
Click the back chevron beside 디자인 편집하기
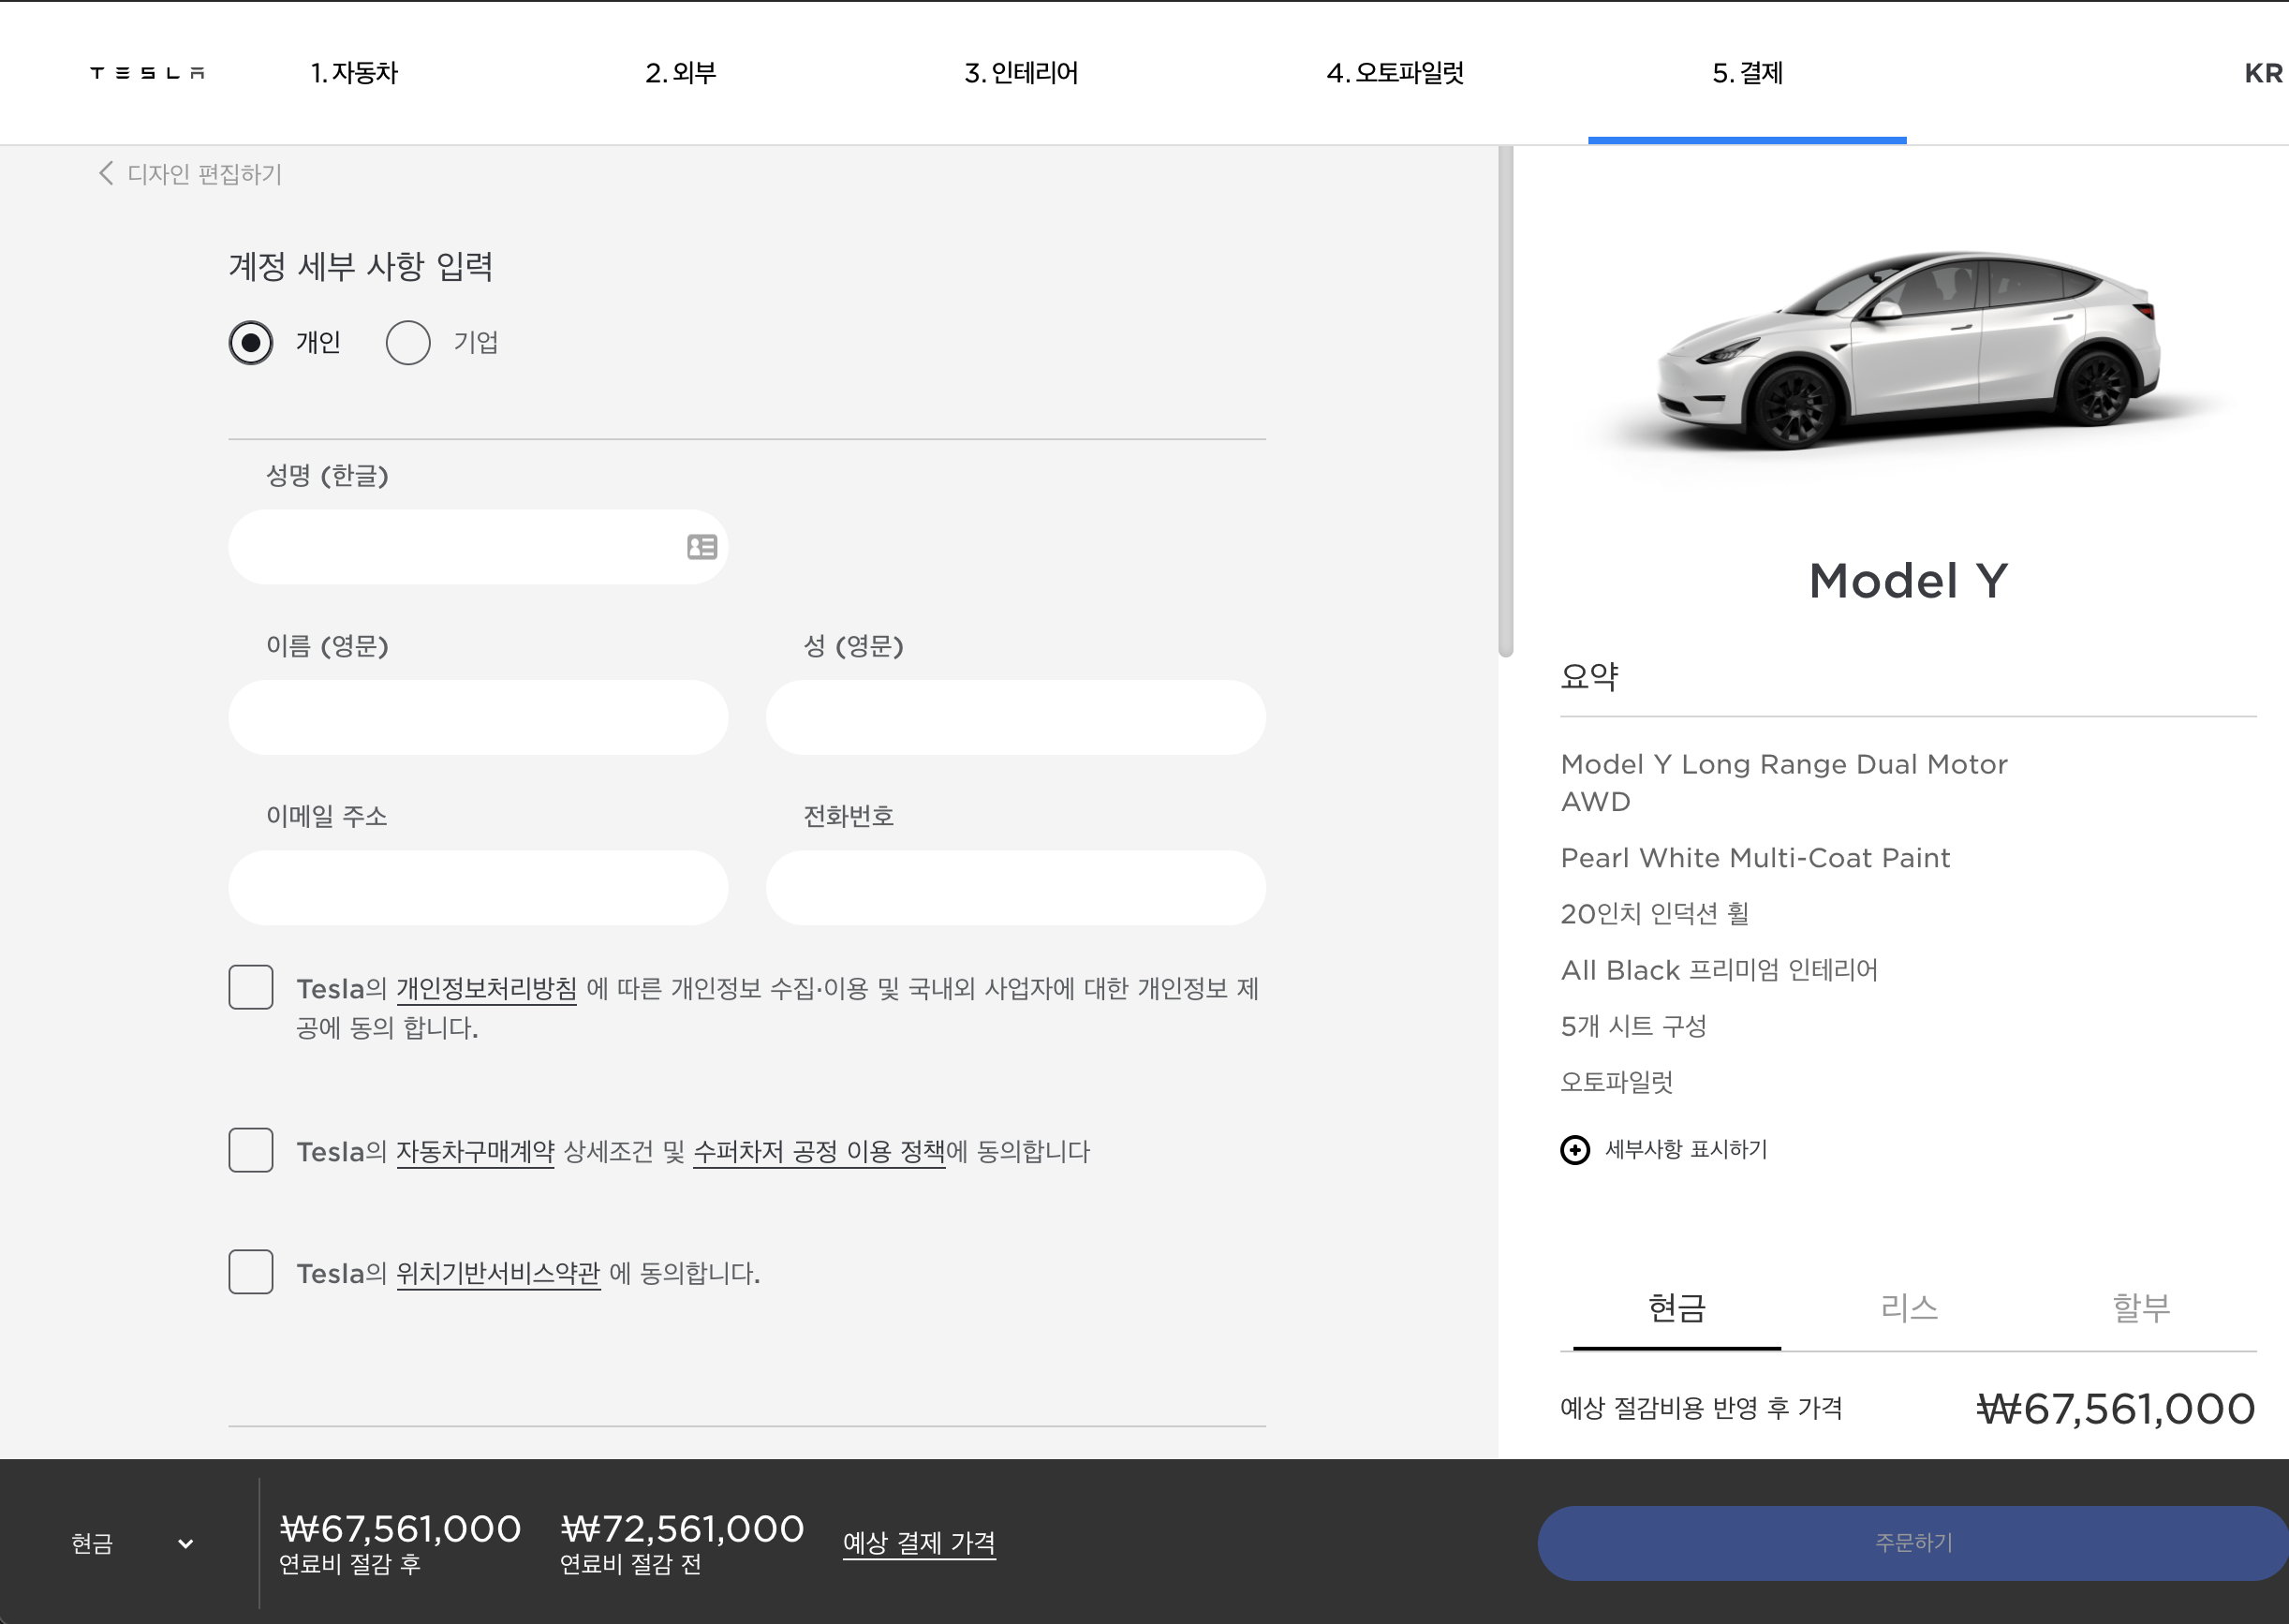click(x=106, y=173)
